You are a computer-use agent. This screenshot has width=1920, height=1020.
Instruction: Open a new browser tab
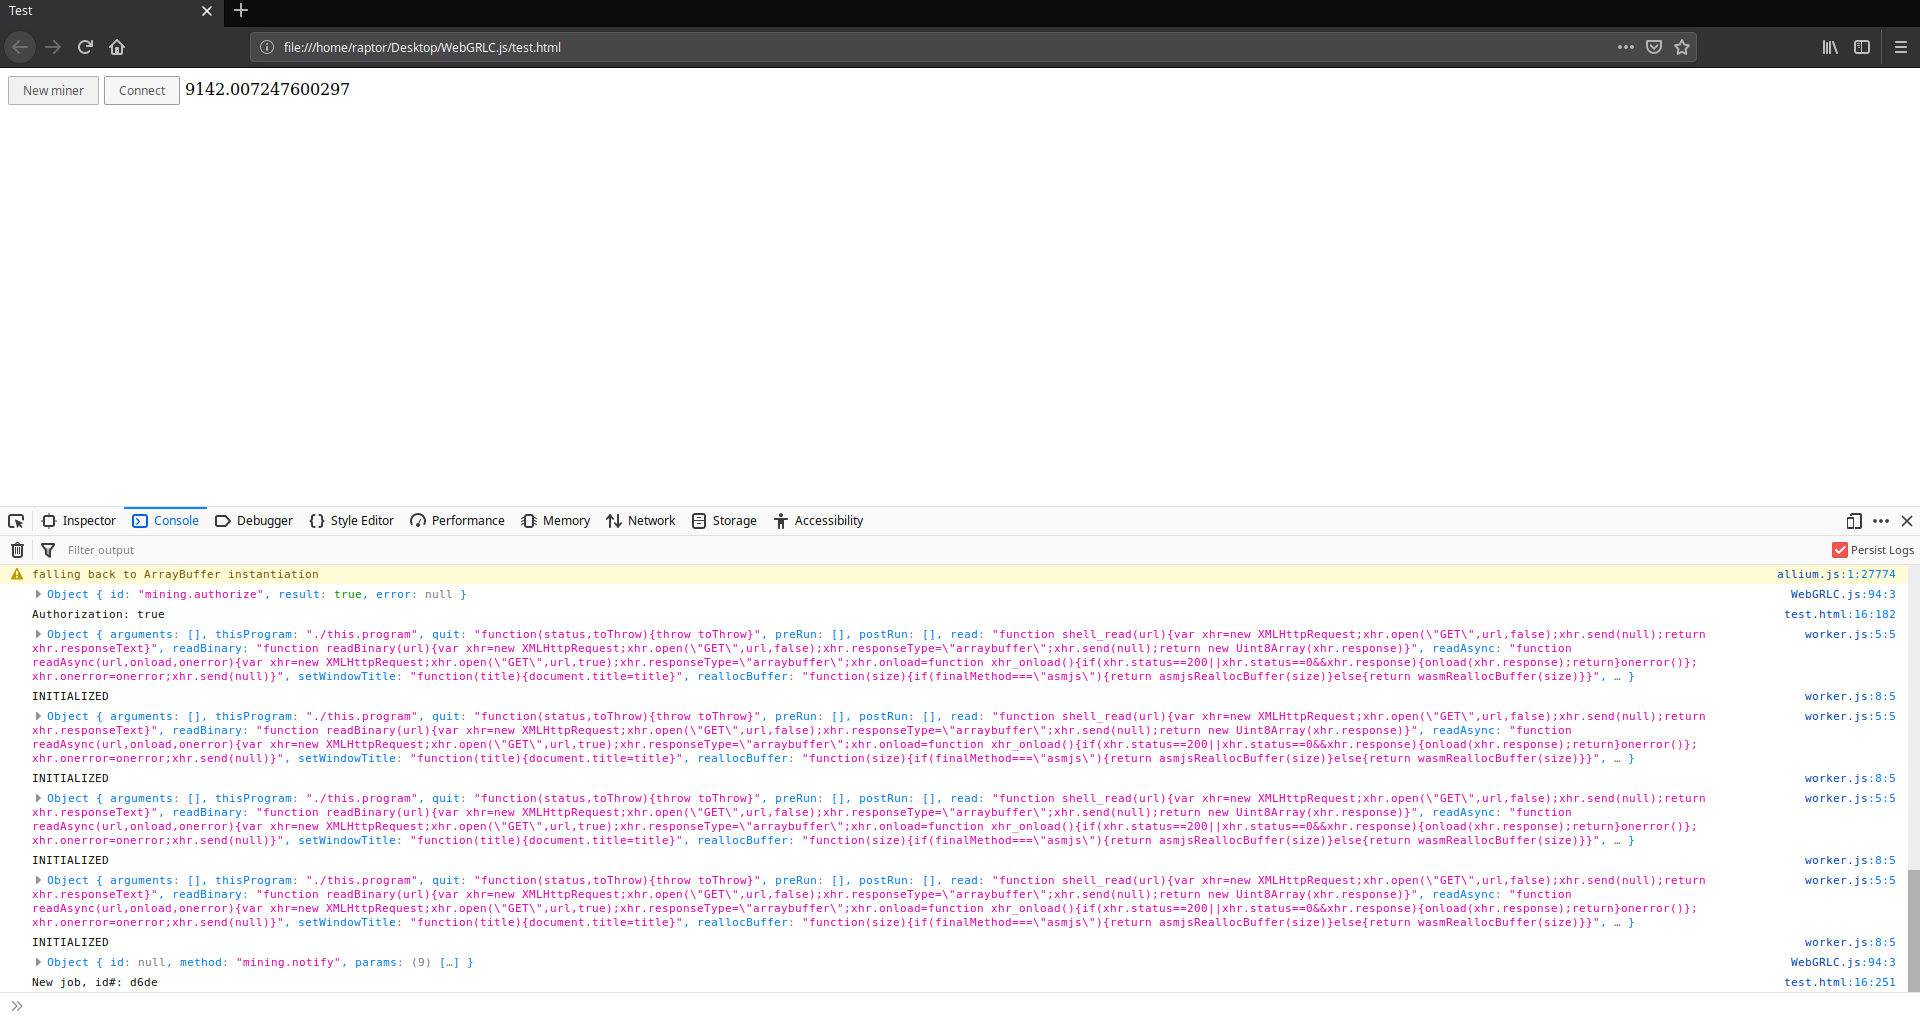[x=241, y=11]
